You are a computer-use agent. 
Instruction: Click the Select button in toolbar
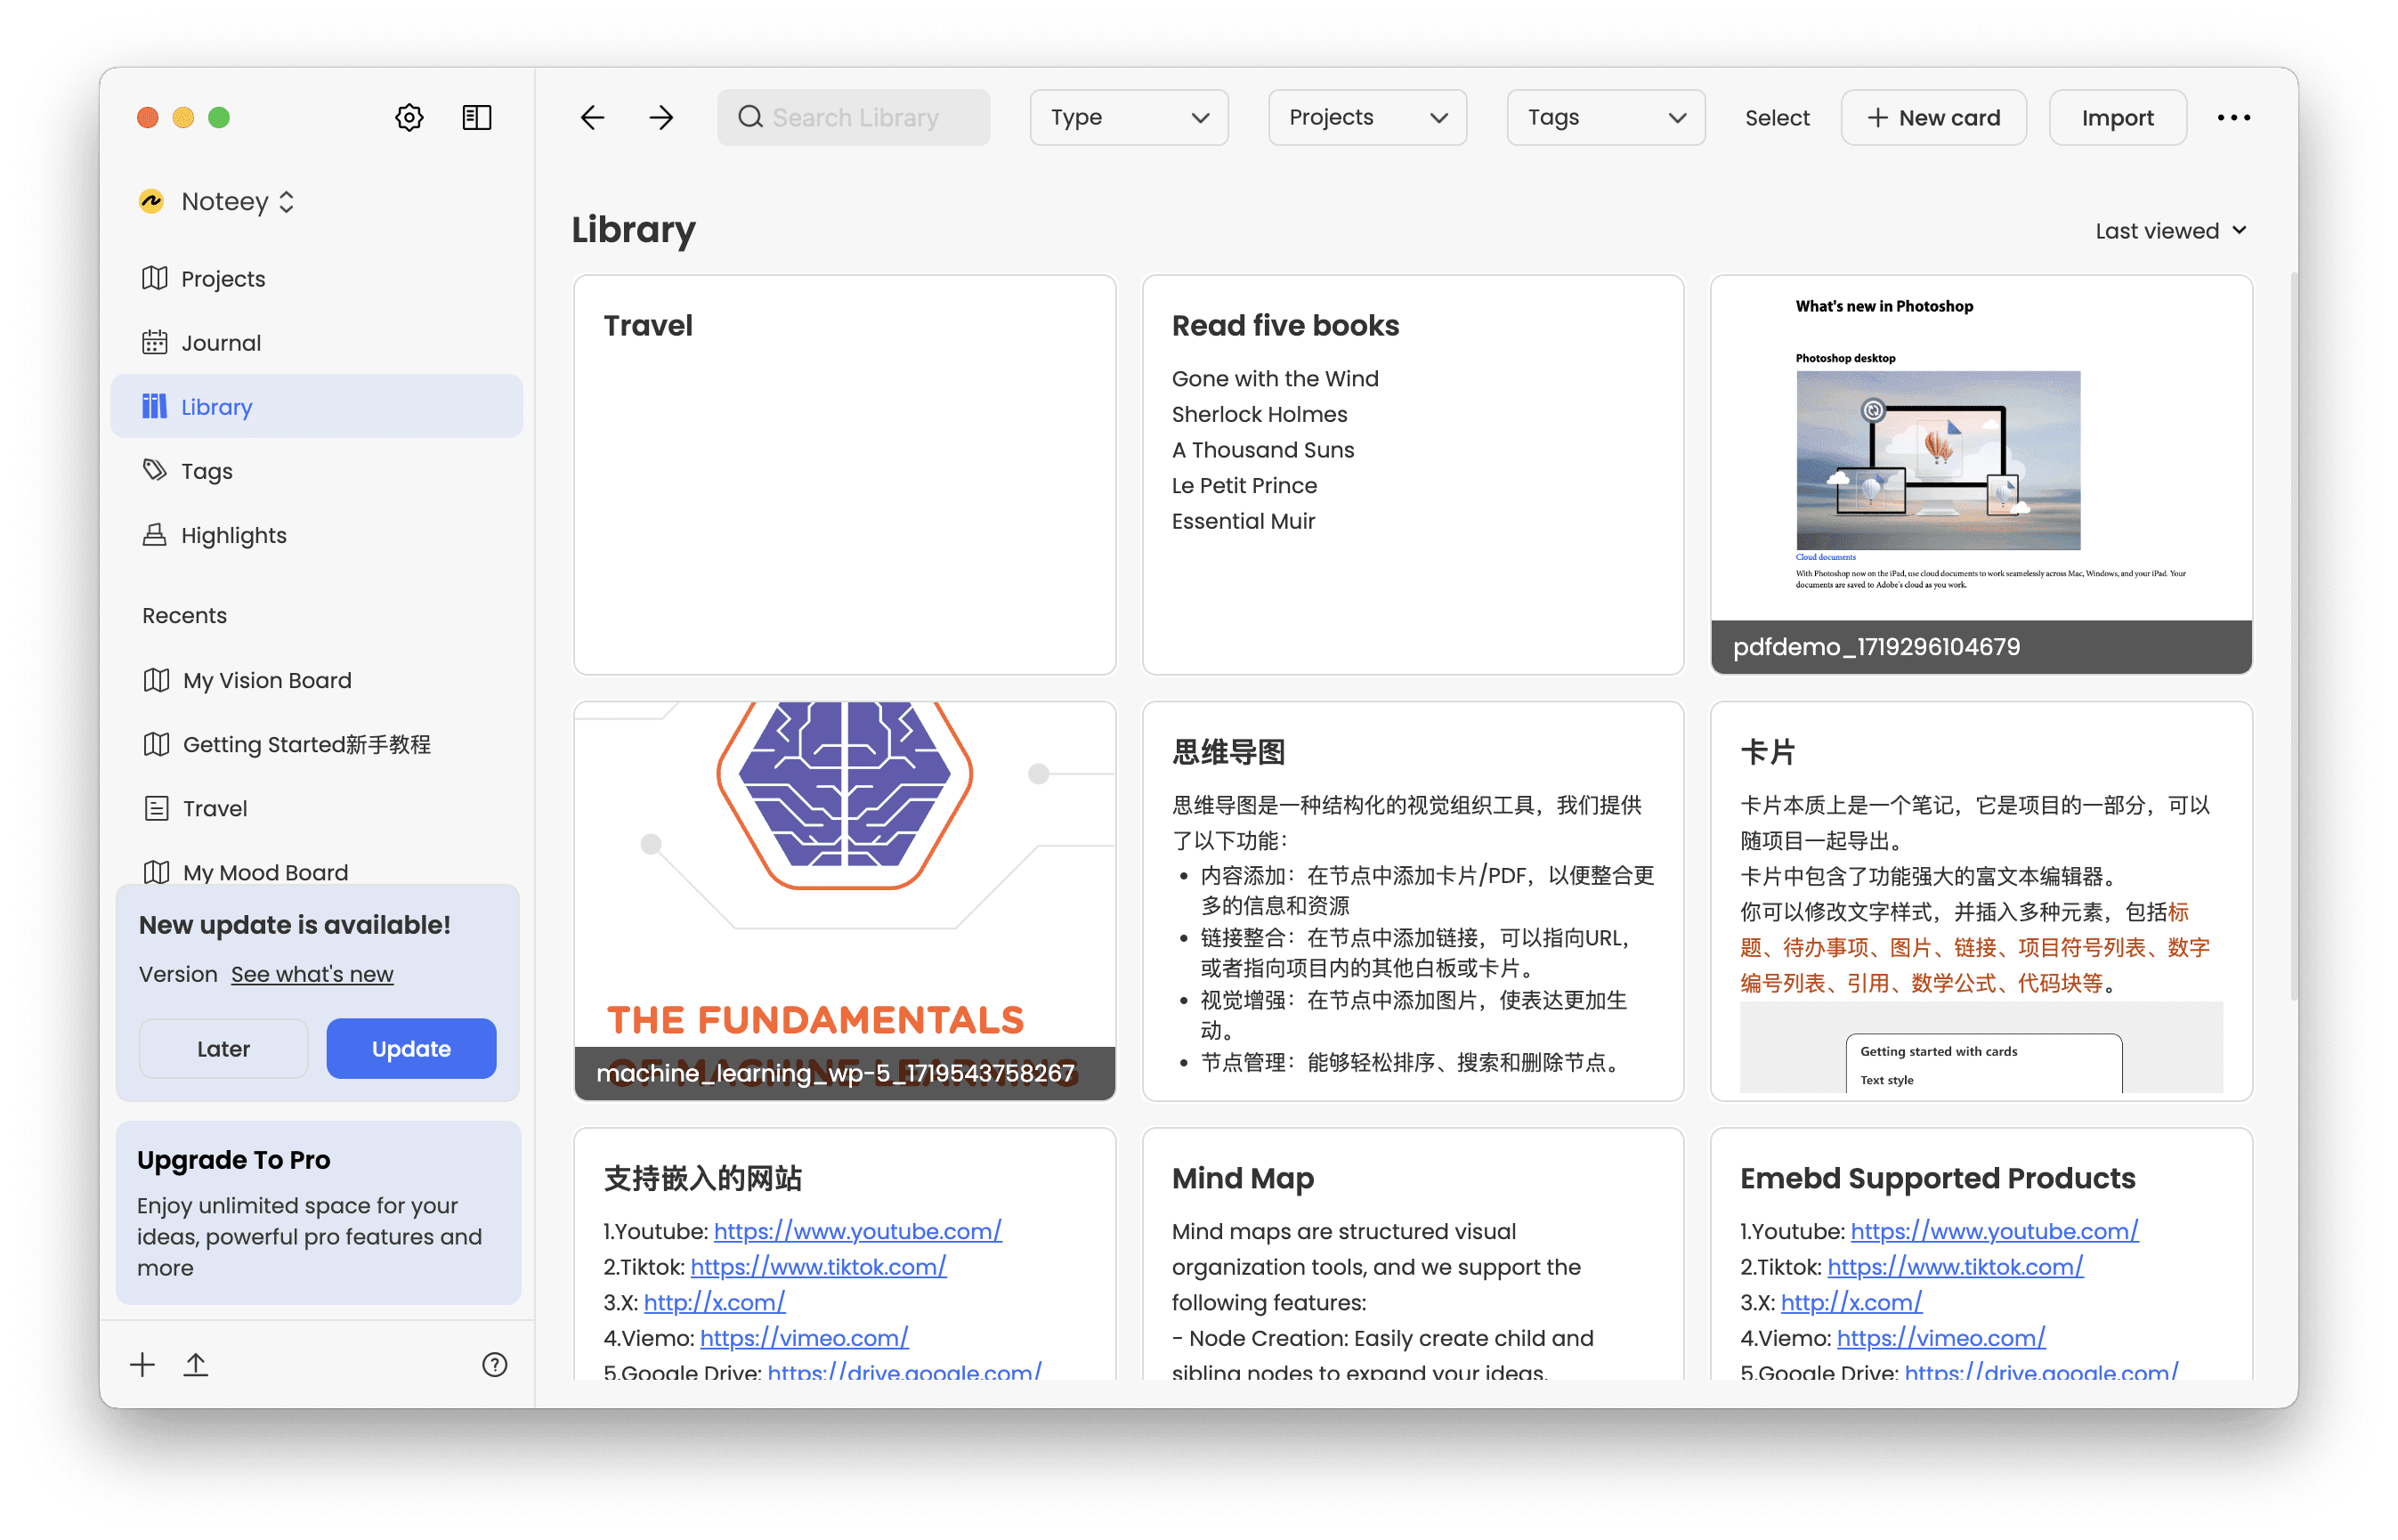(x=1777, y=117)
